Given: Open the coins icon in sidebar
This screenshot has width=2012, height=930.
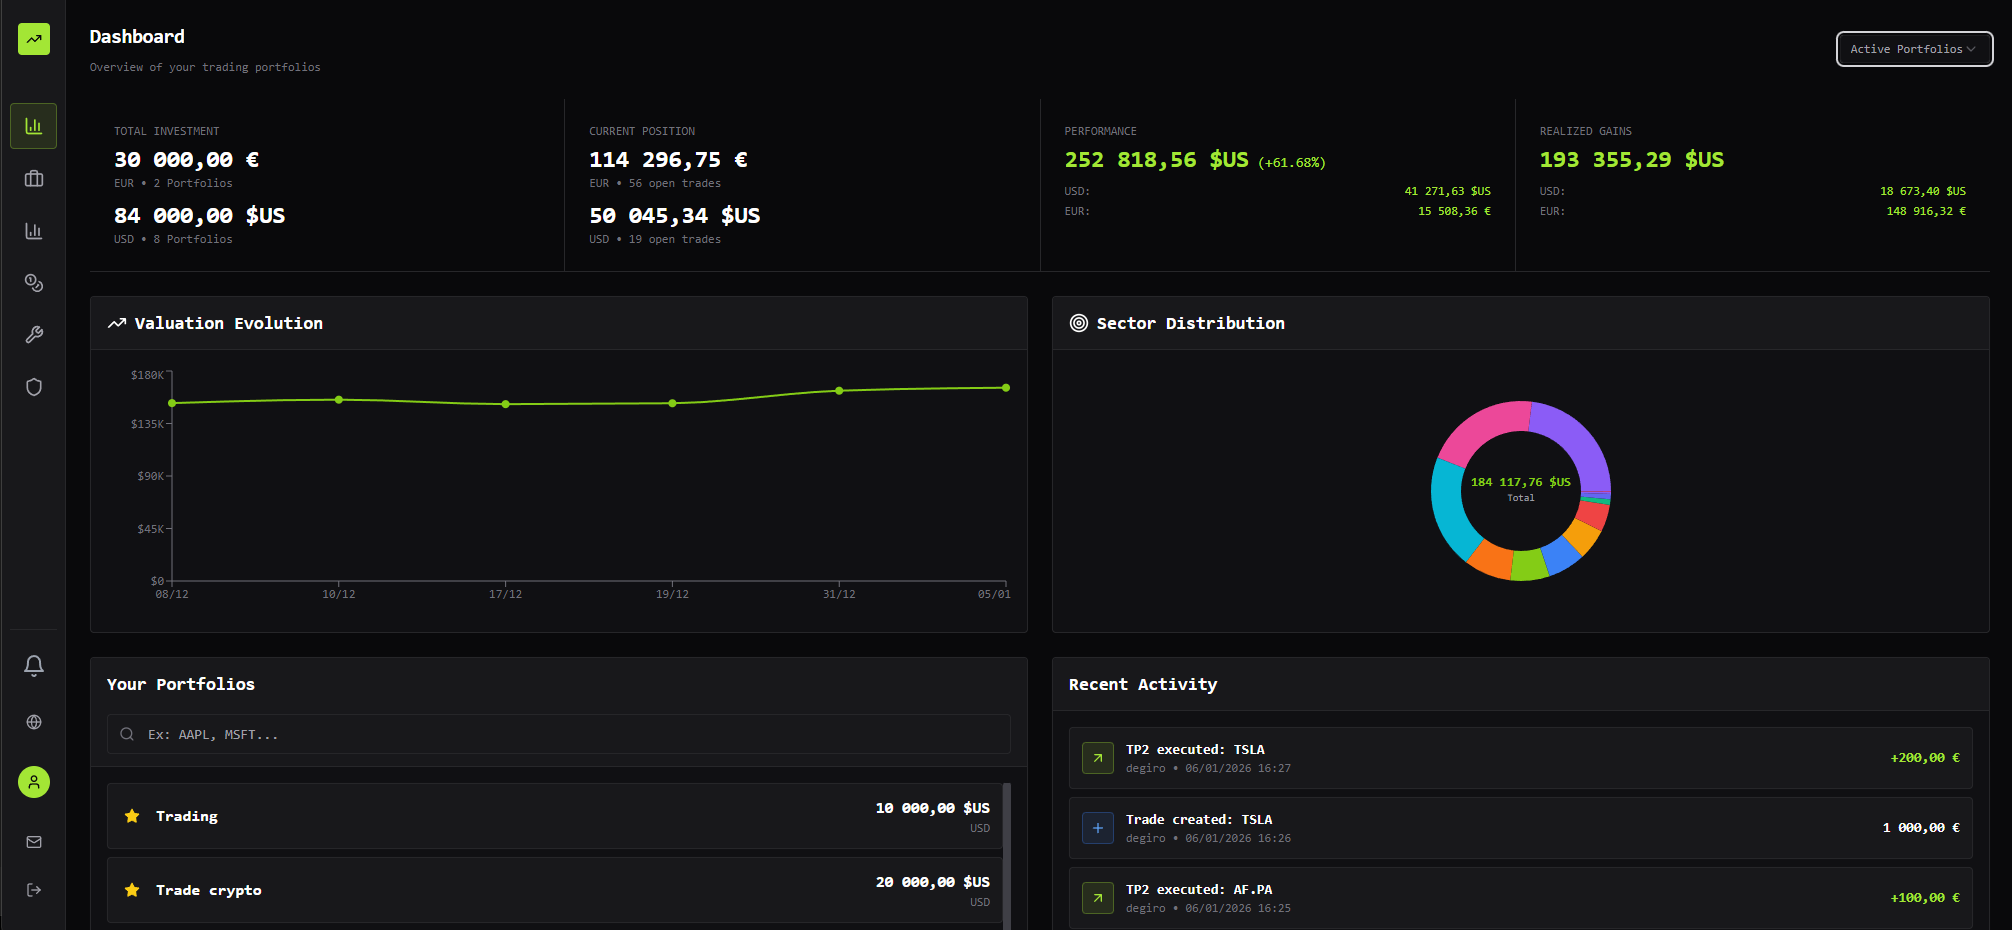Looking at the screenshot, I should 34,283.
